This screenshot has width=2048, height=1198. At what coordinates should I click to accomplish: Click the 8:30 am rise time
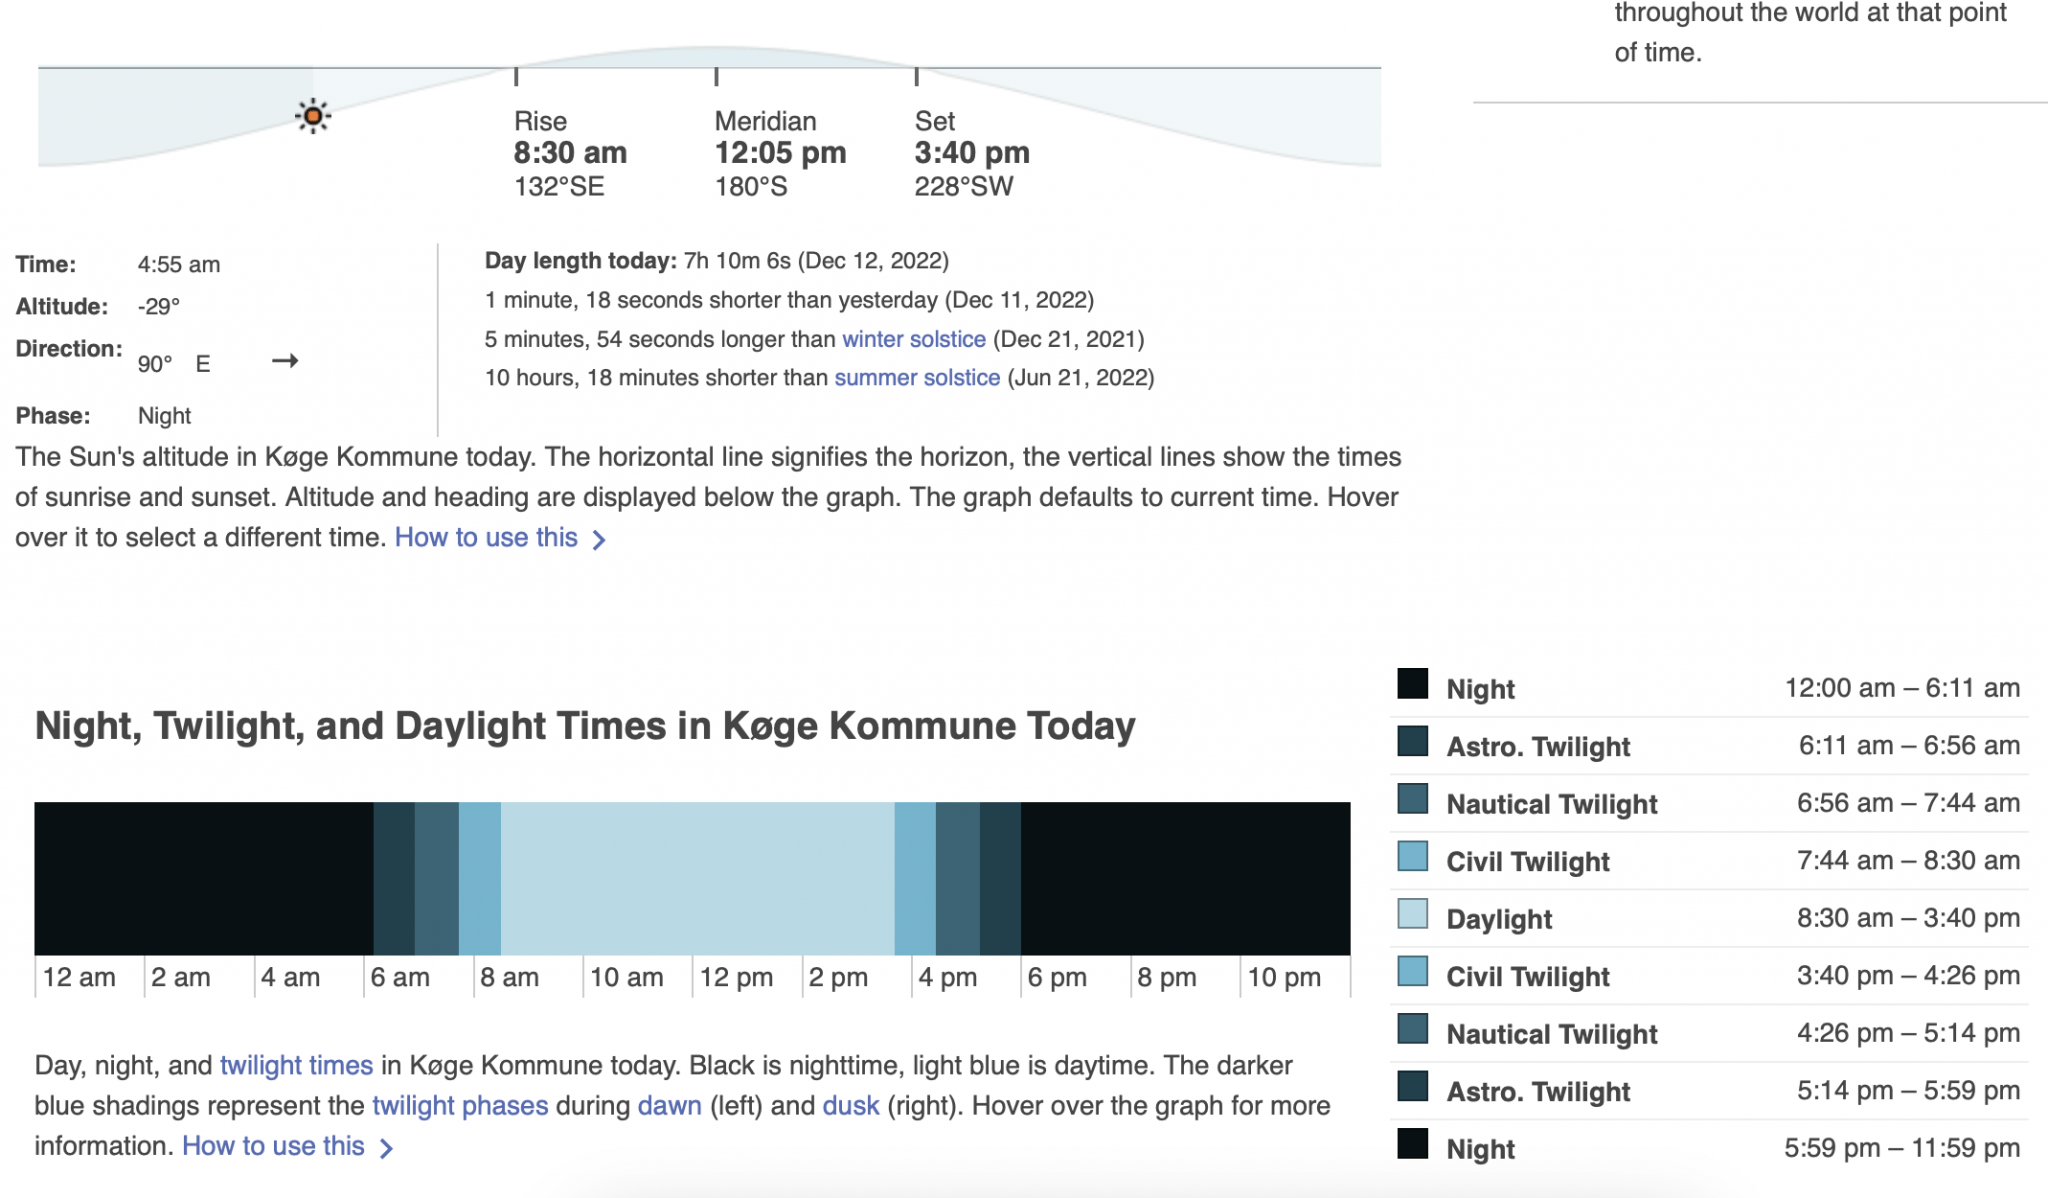point(570,153)
